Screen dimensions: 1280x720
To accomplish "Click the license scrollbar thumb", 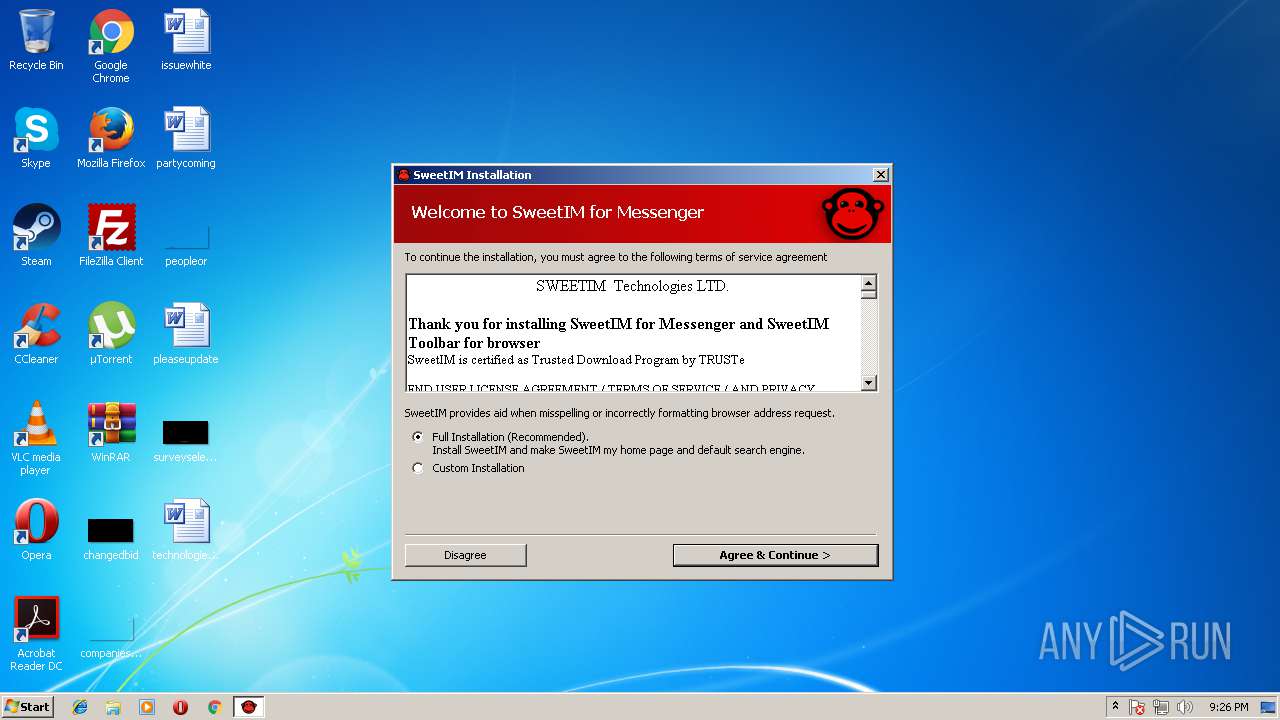I will pos(868,294).
